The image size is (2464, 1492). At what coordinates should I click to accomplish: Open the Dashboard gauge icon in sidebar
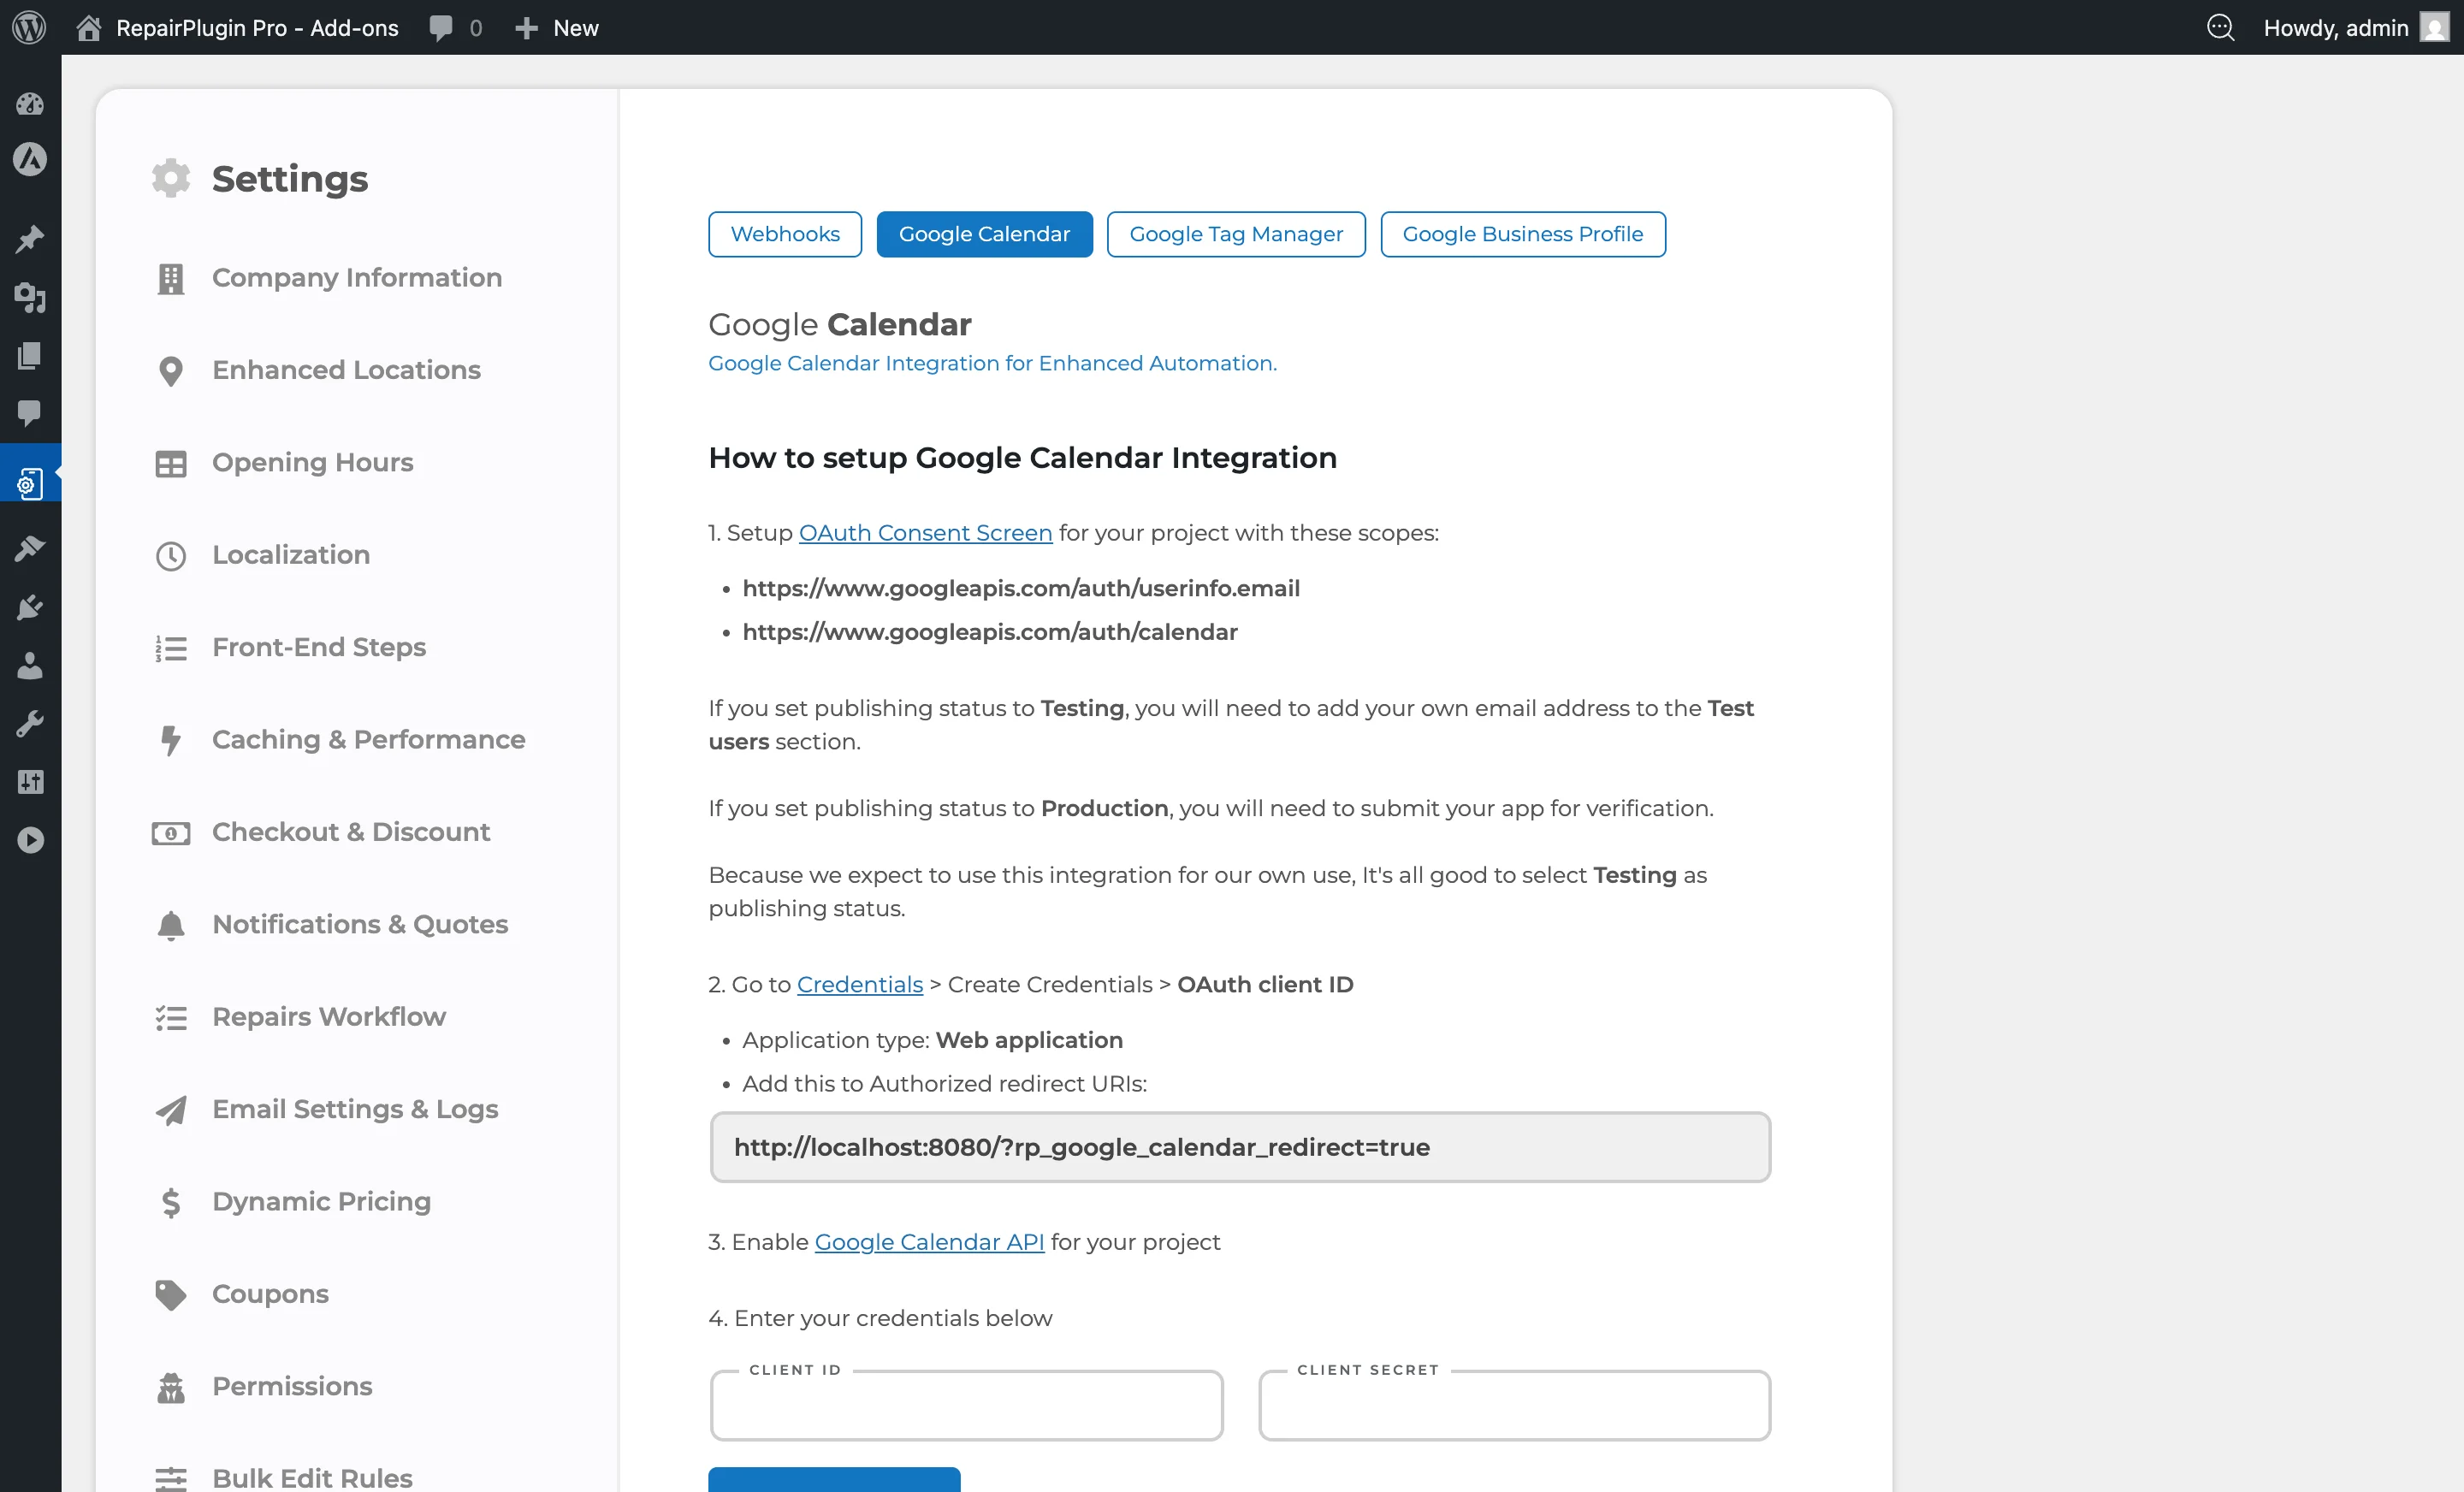[30, 104]
